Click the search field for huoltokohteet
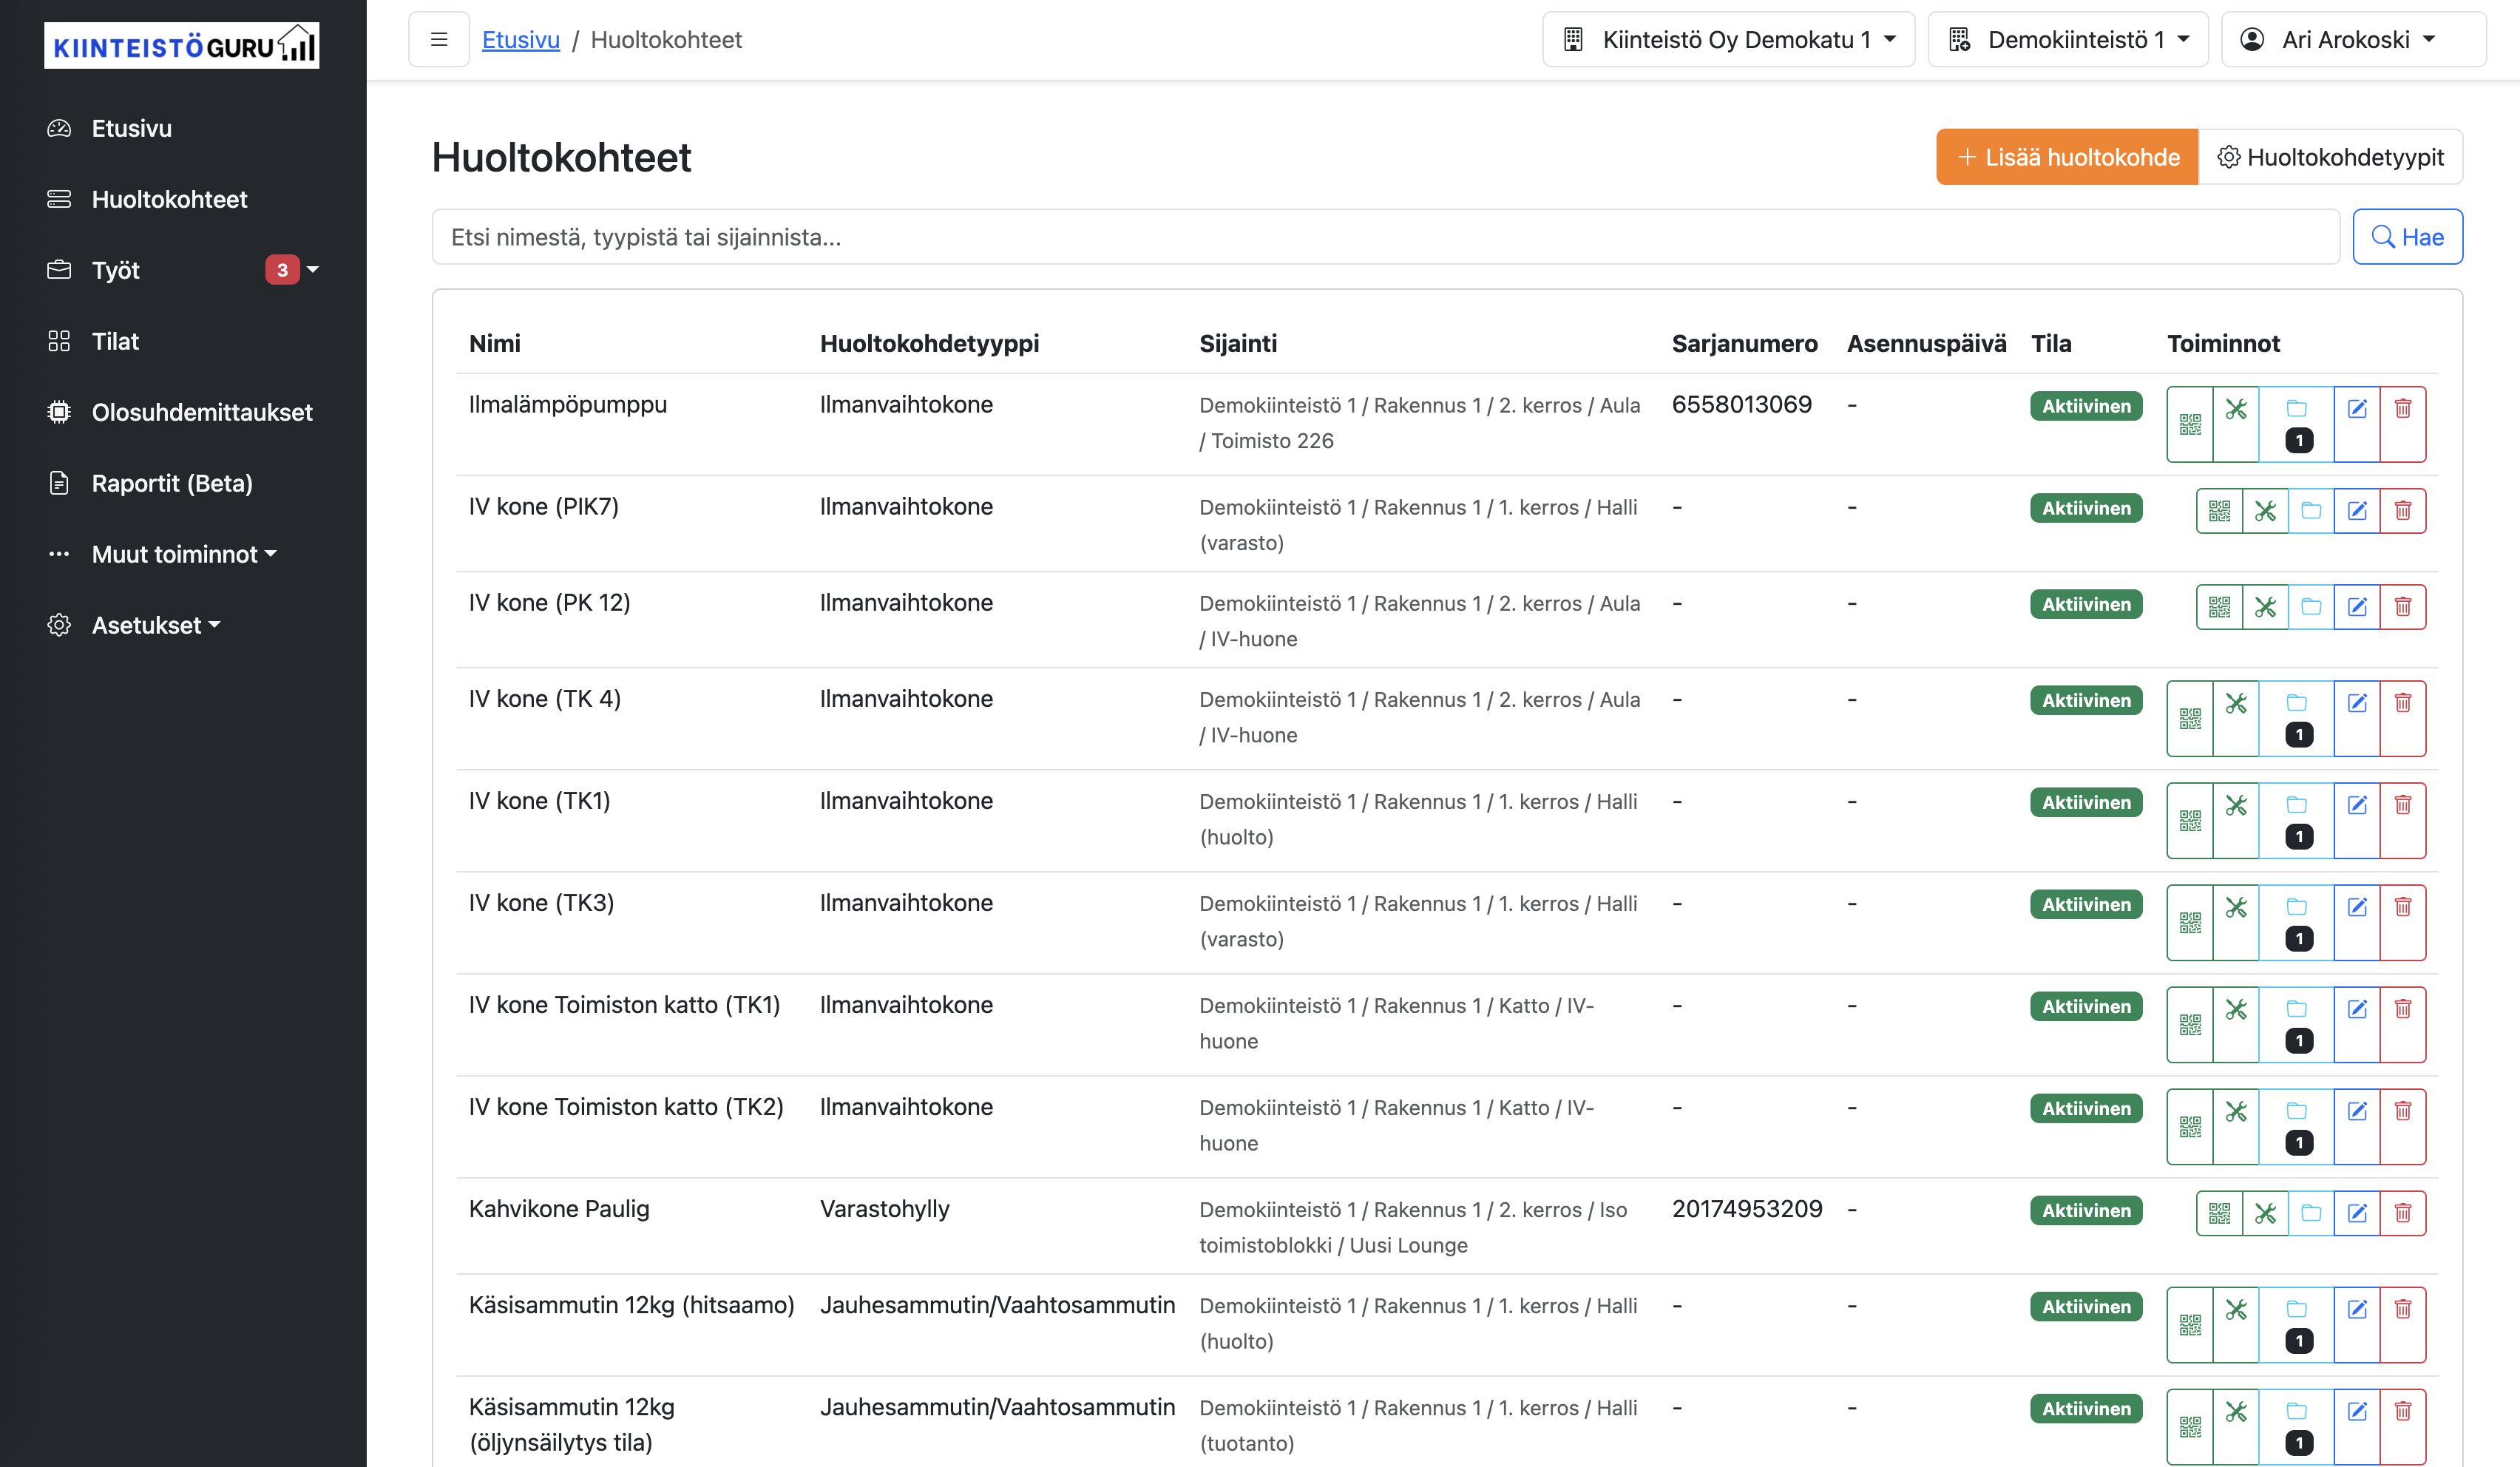The height and width of the screenshot is (1467, 2520). click(1384, 237)
